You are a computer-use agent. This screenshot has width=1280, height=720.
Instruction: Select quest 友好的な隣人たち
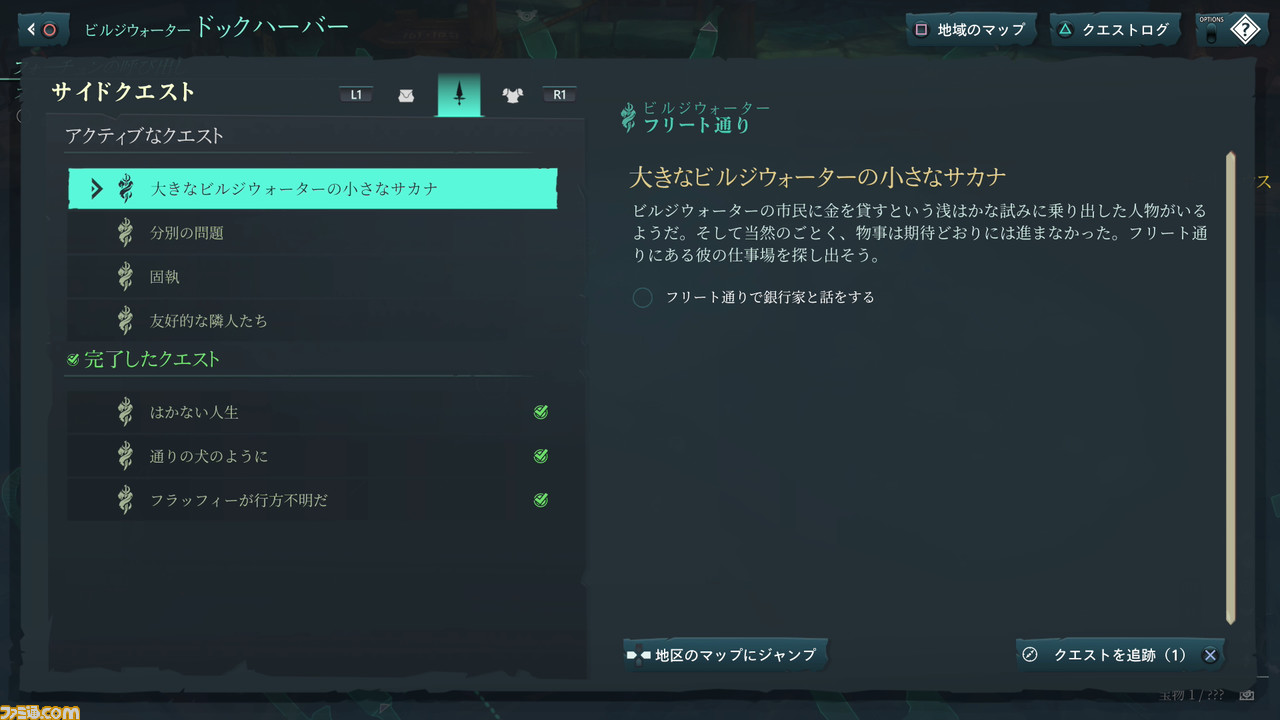click(313, 321)
